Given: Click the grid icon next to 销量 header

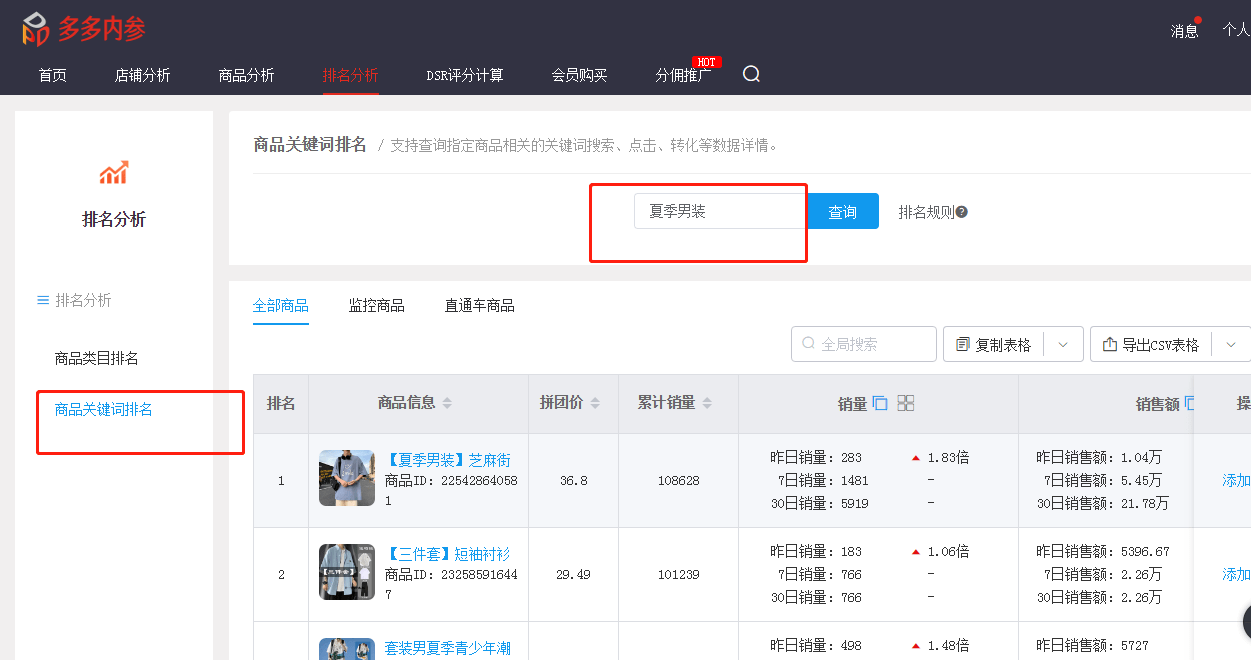Looking at the screenshot, I should click(x=906, y=403).
